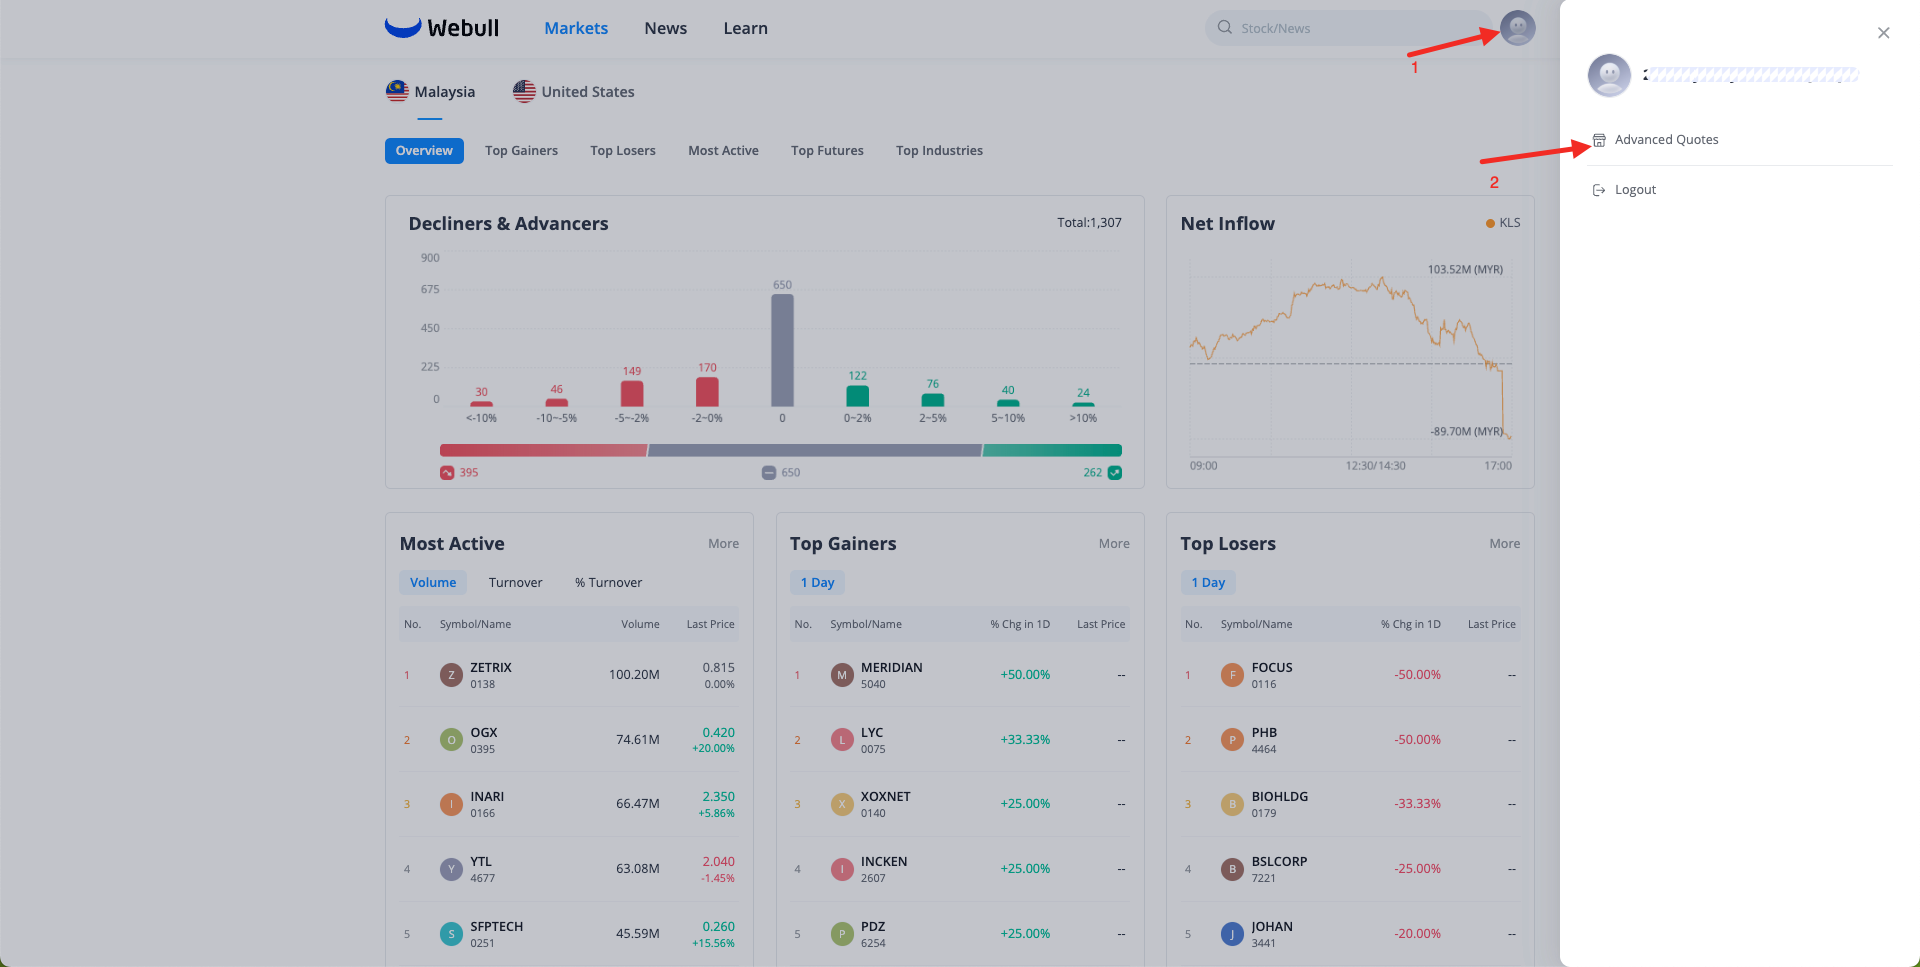Click the side panel user avatar
1920x967 pixels.
click(x=1609, y=75)
